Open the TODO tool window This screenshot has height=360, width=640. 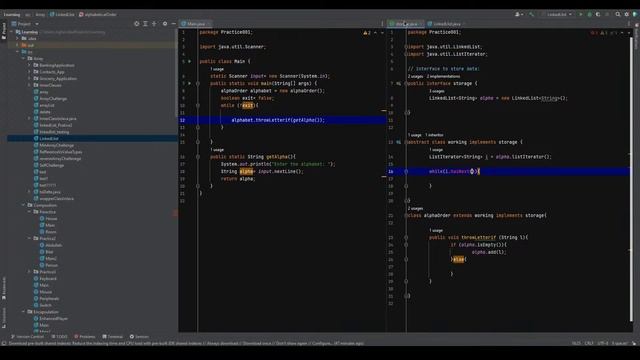pos(60,337)
